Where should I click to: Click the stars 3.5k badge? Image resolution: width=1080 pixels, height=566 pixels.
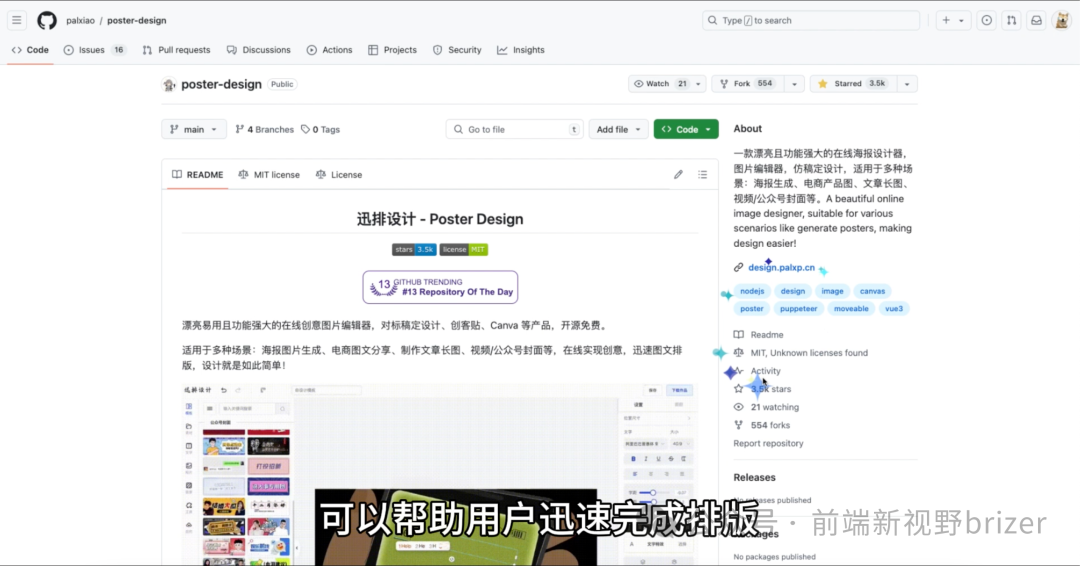414,249
